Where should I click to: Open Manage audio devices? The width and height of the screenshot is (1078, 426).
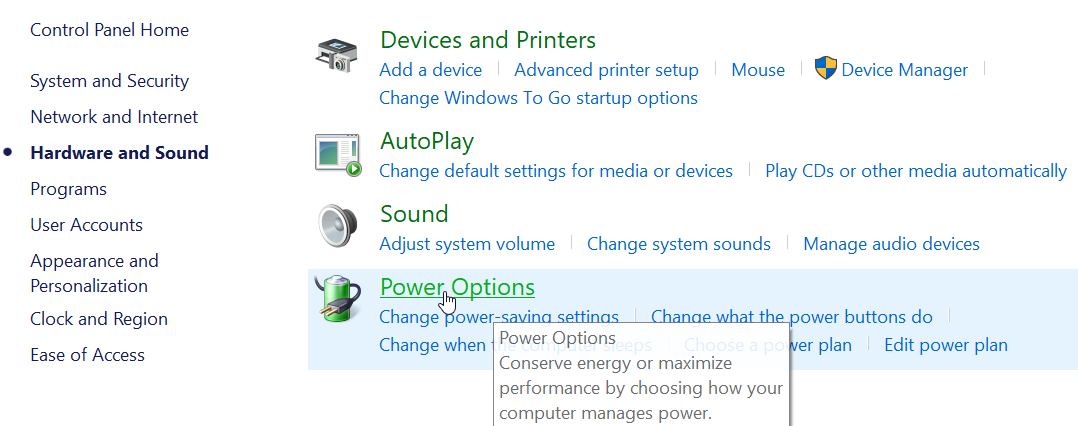click(892, 244)
